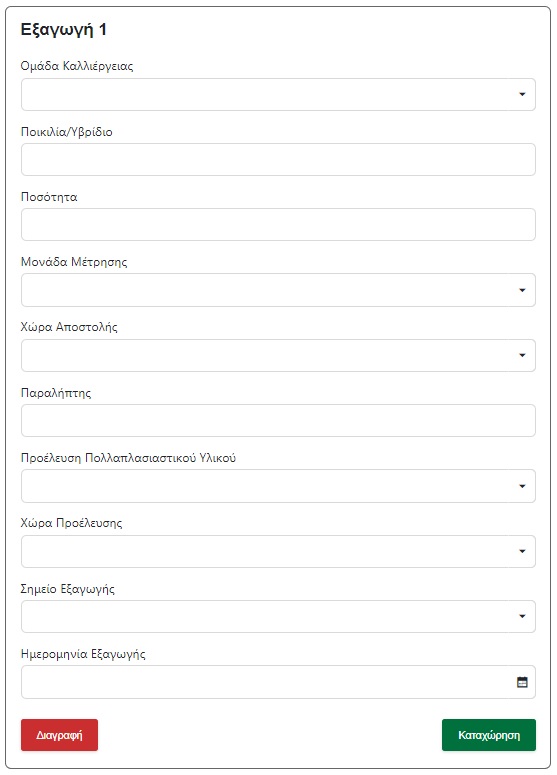Image resolution: width=557 pixels, height=775 pixels.
Task: Open the calendar picker for Ημερομηνία Εξαγωγής
Action: point(522,682)
